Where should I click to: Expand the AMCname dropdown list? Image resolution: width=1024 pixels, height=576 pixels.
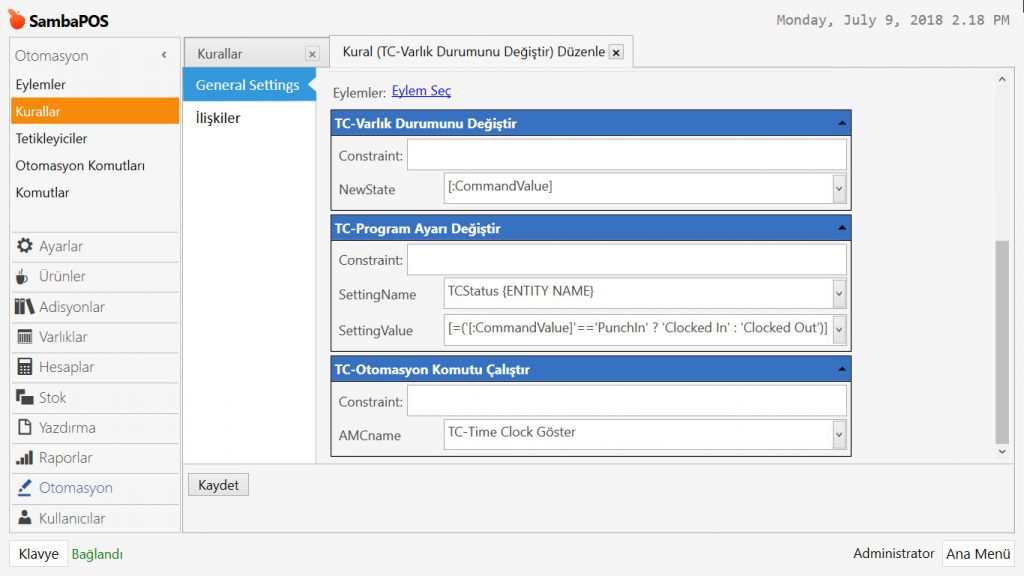[839, 435]
